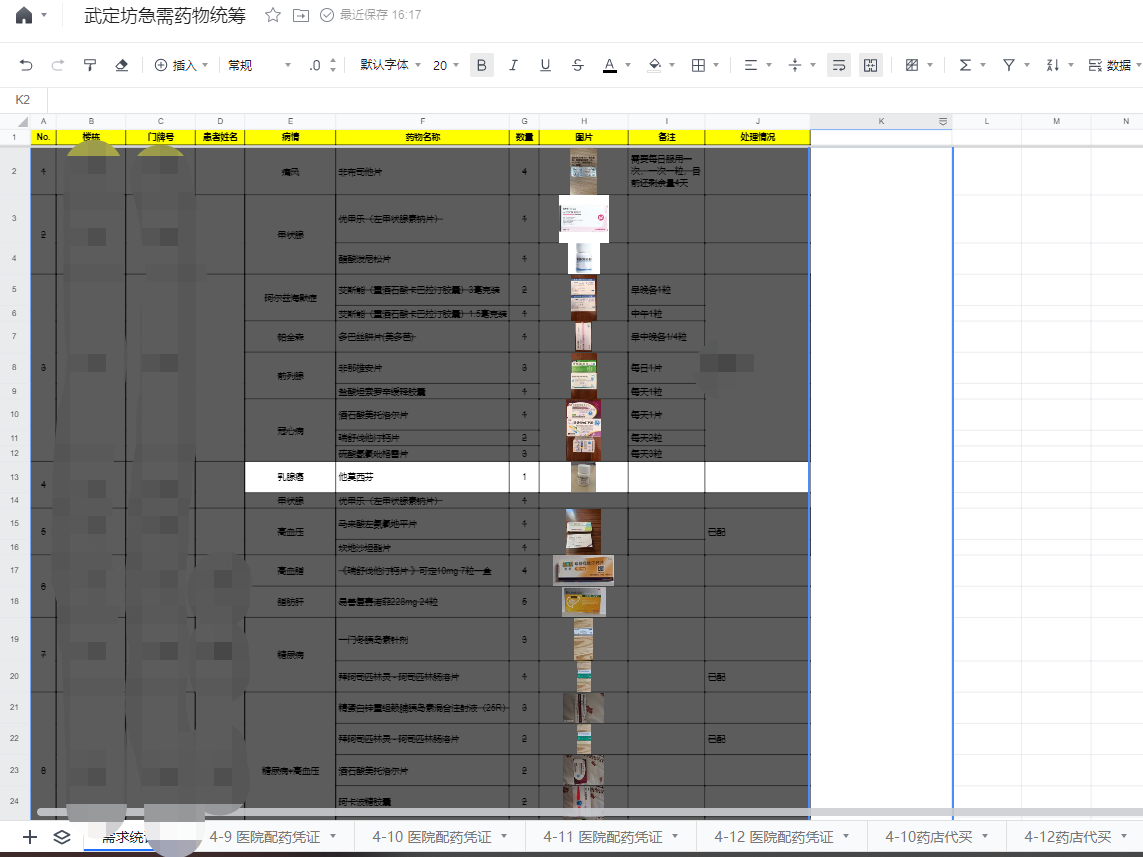Switch to 4-12 医院配药凭证 tab
1143x857 pixels.
774,837
